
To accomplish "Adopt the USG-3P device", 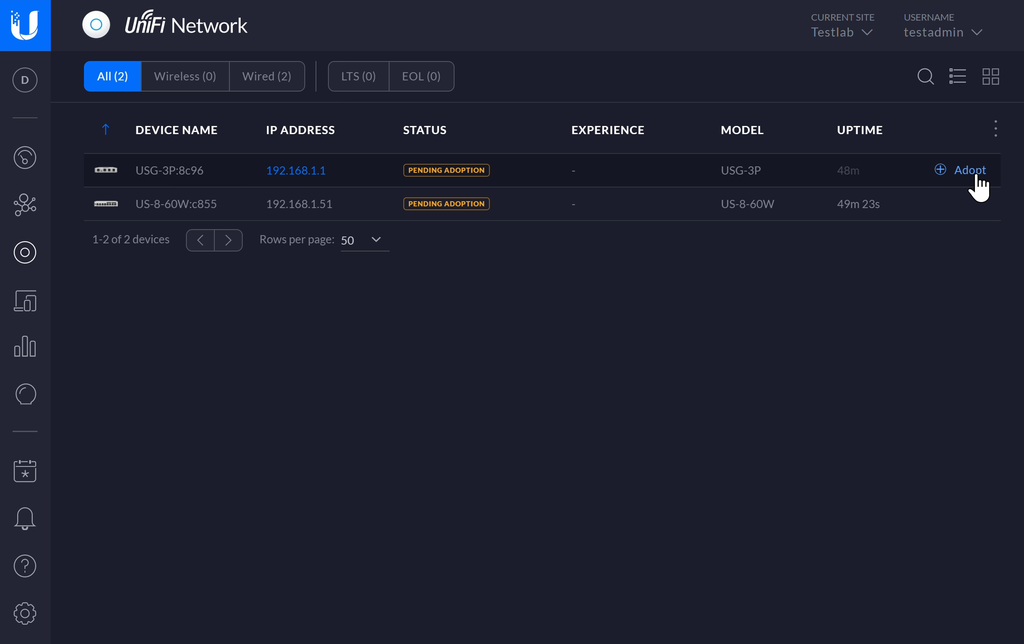I will click(x=960, y=170).
